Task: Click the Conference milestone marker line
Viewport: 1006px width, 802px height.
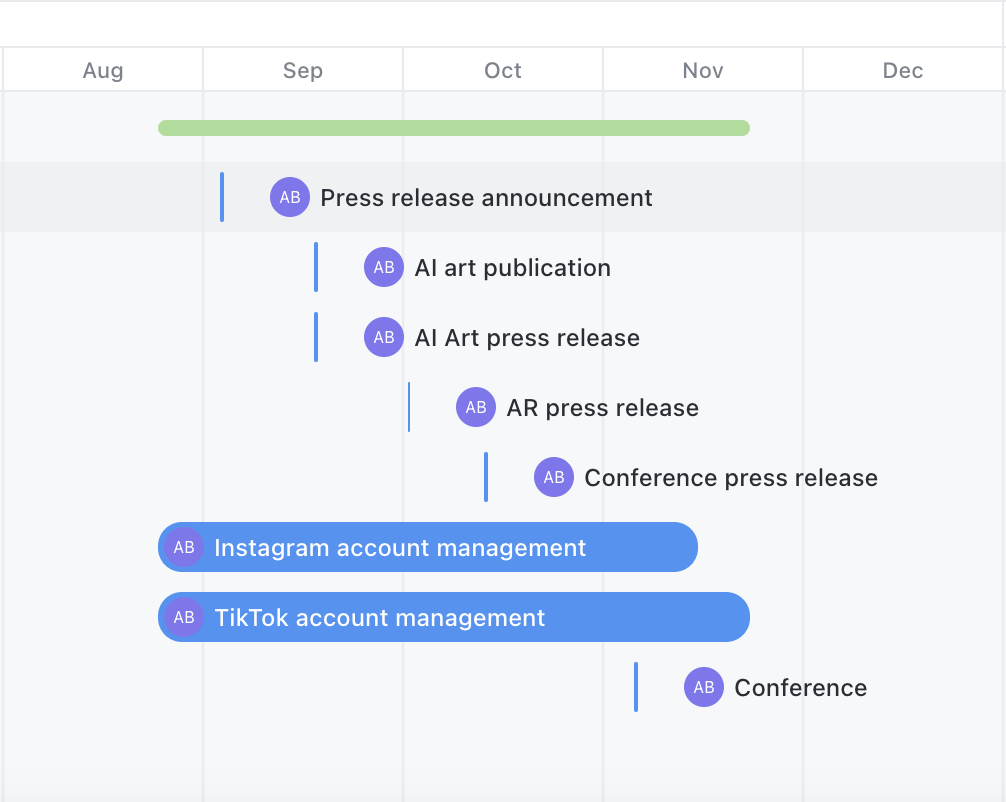Action: (x=636, y=687)
